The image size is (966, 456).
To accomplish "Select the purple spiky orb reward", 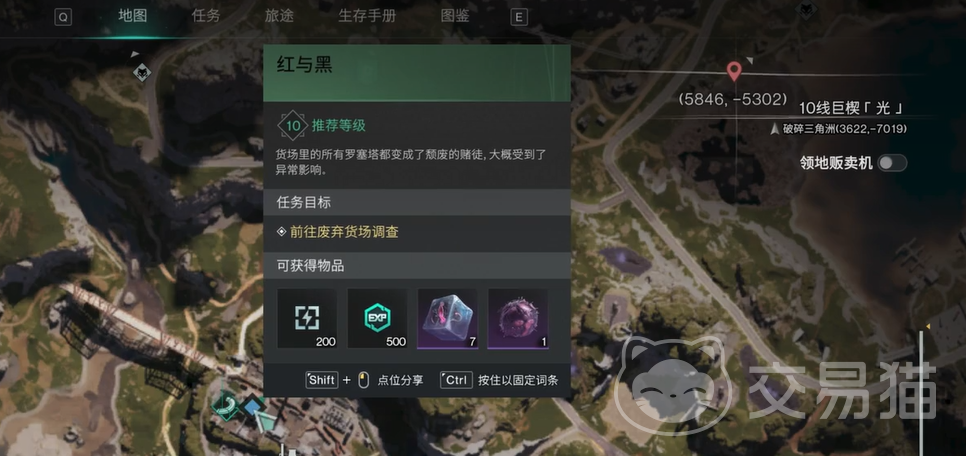I will click(x=518, y=319).
